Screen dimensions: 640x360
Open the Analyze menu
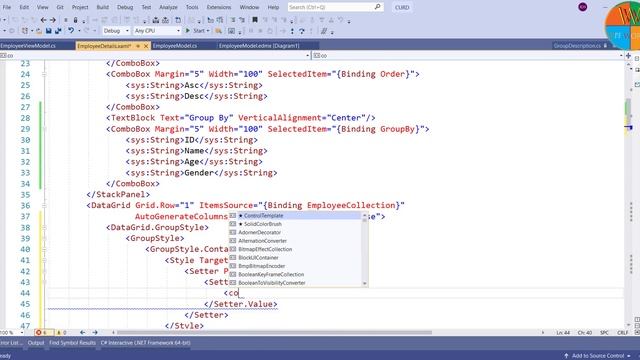pos(168,7)
